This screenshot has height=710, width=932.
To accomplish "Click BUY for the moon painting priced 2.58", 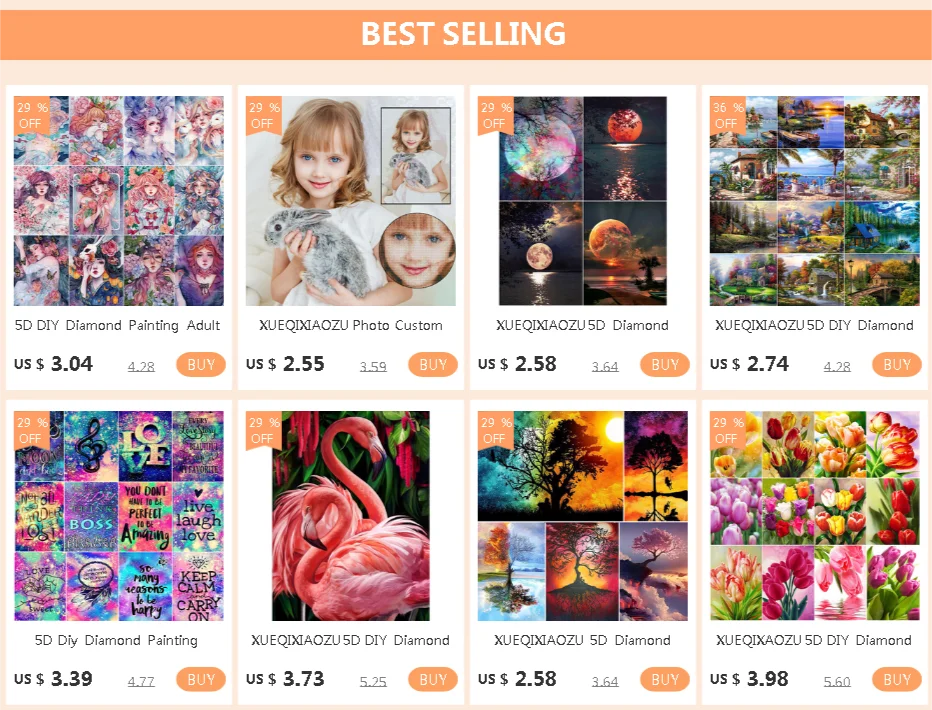I will coord(665,364).
